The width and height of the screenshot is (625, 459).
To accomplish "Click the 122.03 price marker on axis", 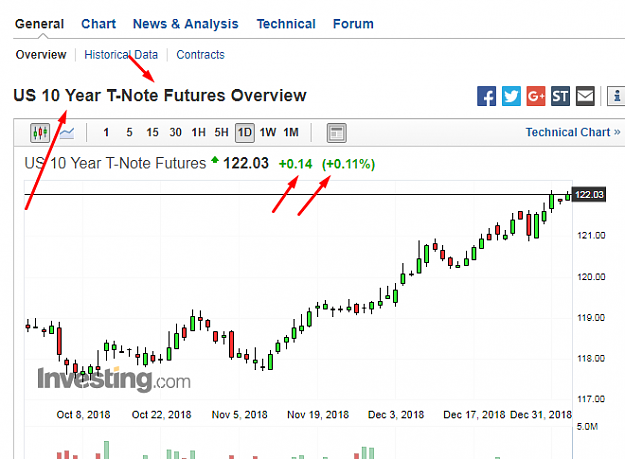I will (589, 194).
